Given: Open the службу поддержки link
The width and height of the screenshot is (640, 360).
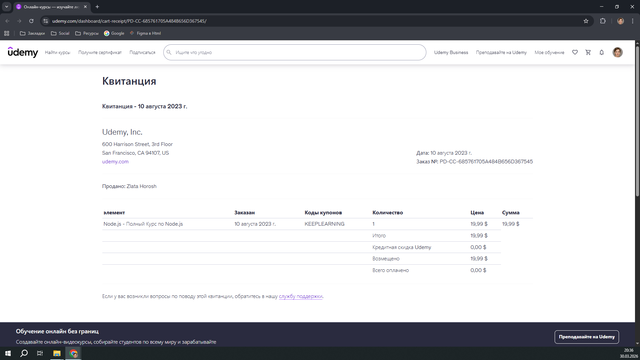Looking at the screenshot, I should point(301,296).
